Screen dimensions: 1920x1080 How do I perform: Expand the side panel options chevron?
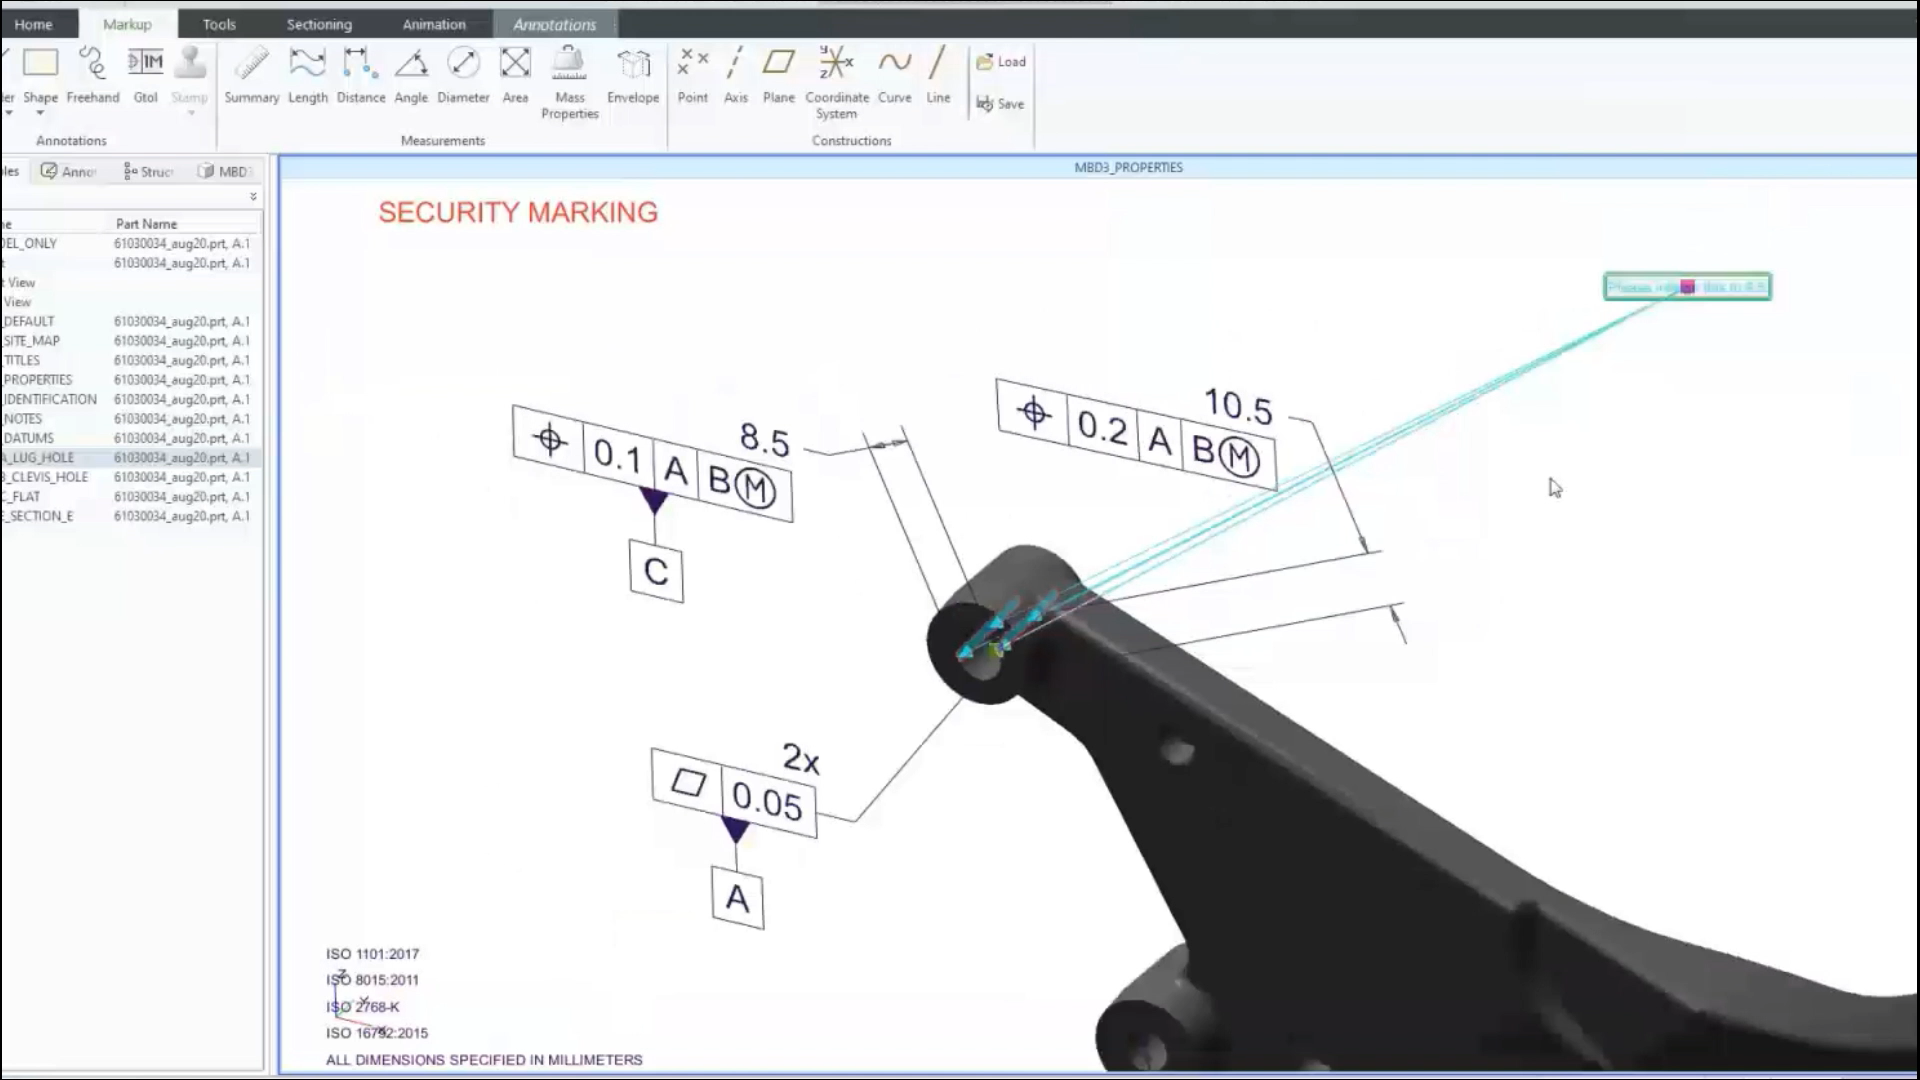point(253,197)
